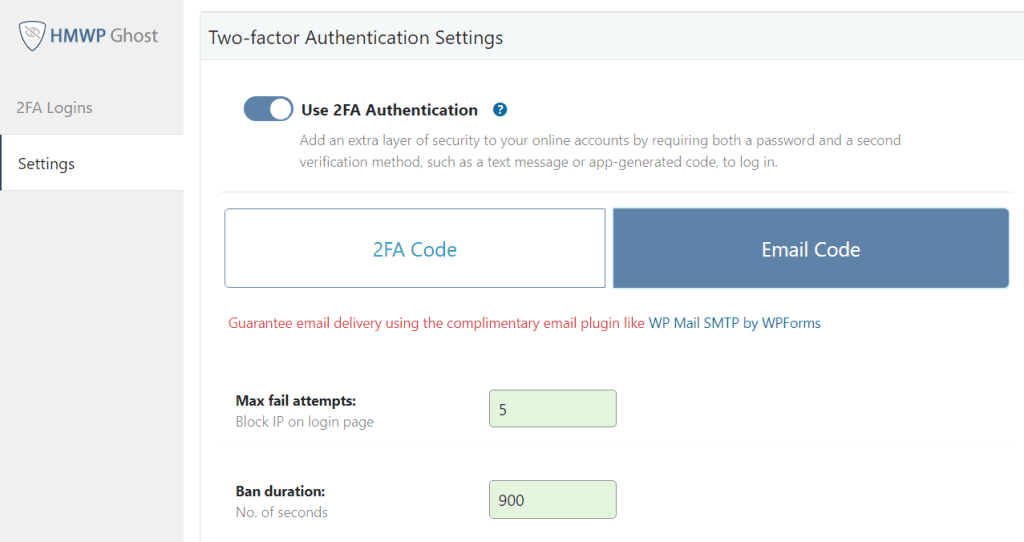This screenshot has width=1024, height=542.
Task: Select Settings in the left sidebar
Action: [46, 163]
